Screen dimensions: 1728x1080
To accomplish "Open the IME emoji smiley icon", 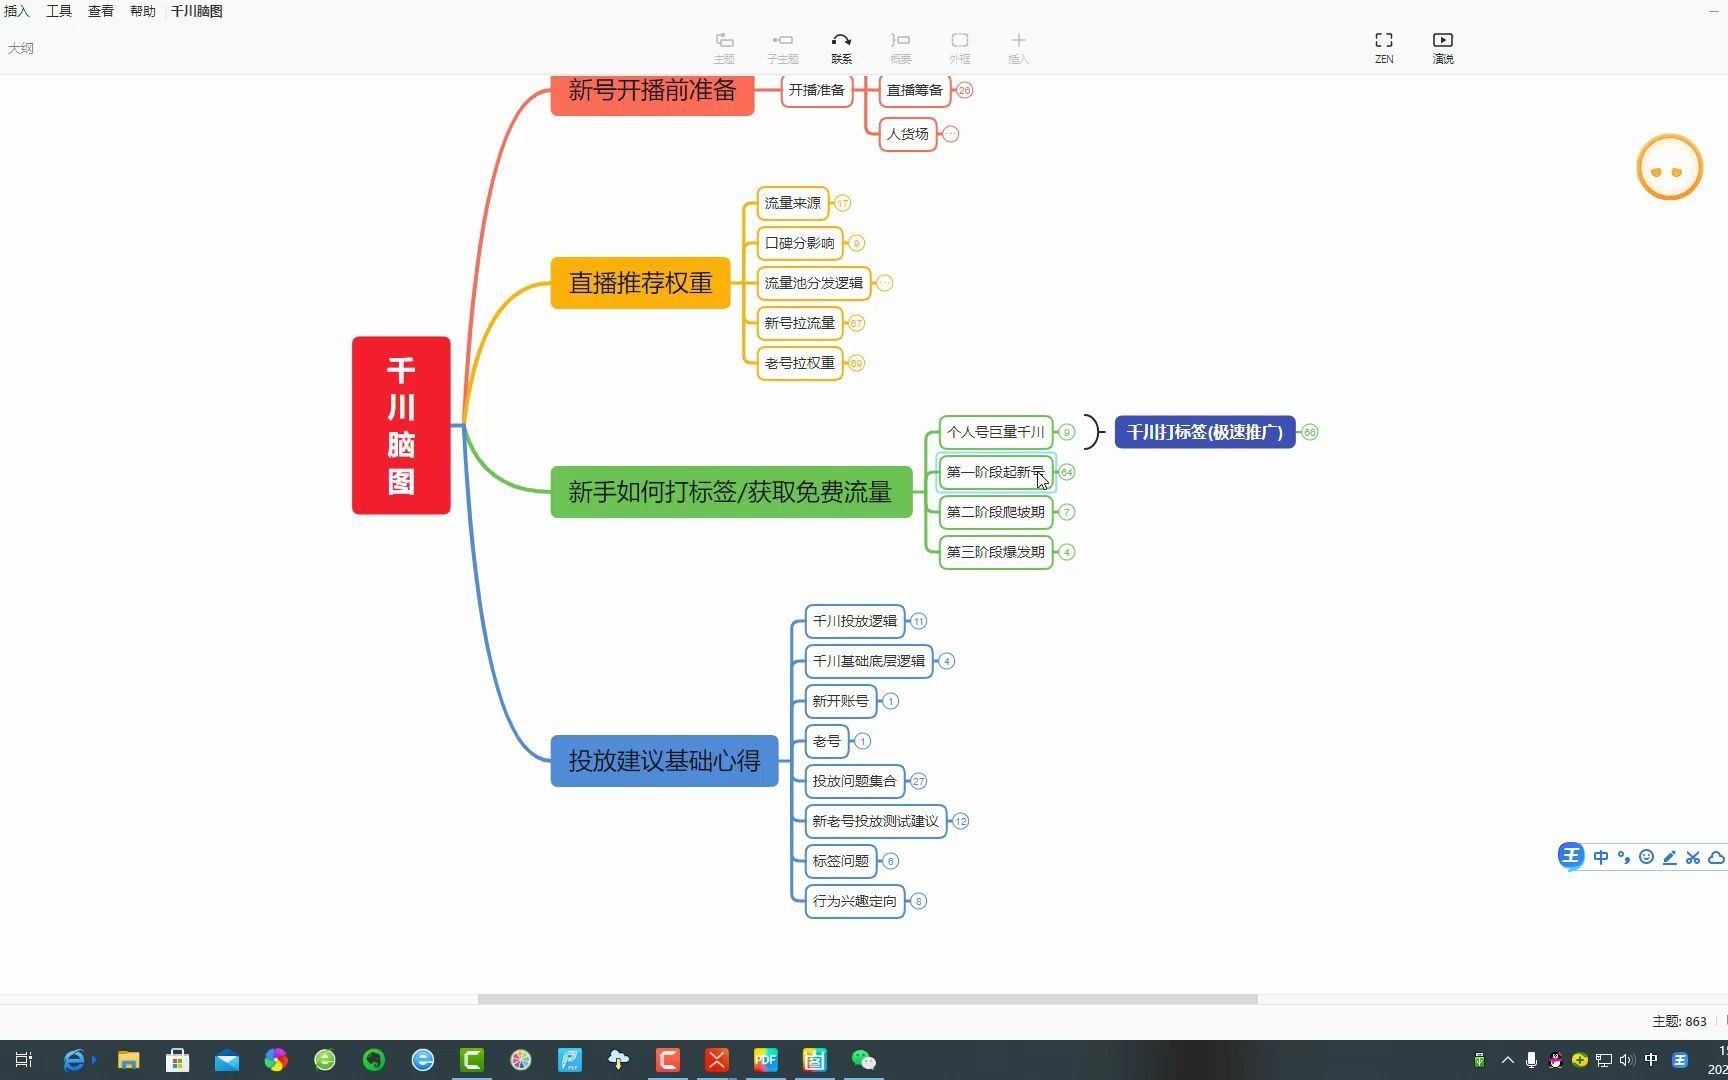I will 1647,857.
